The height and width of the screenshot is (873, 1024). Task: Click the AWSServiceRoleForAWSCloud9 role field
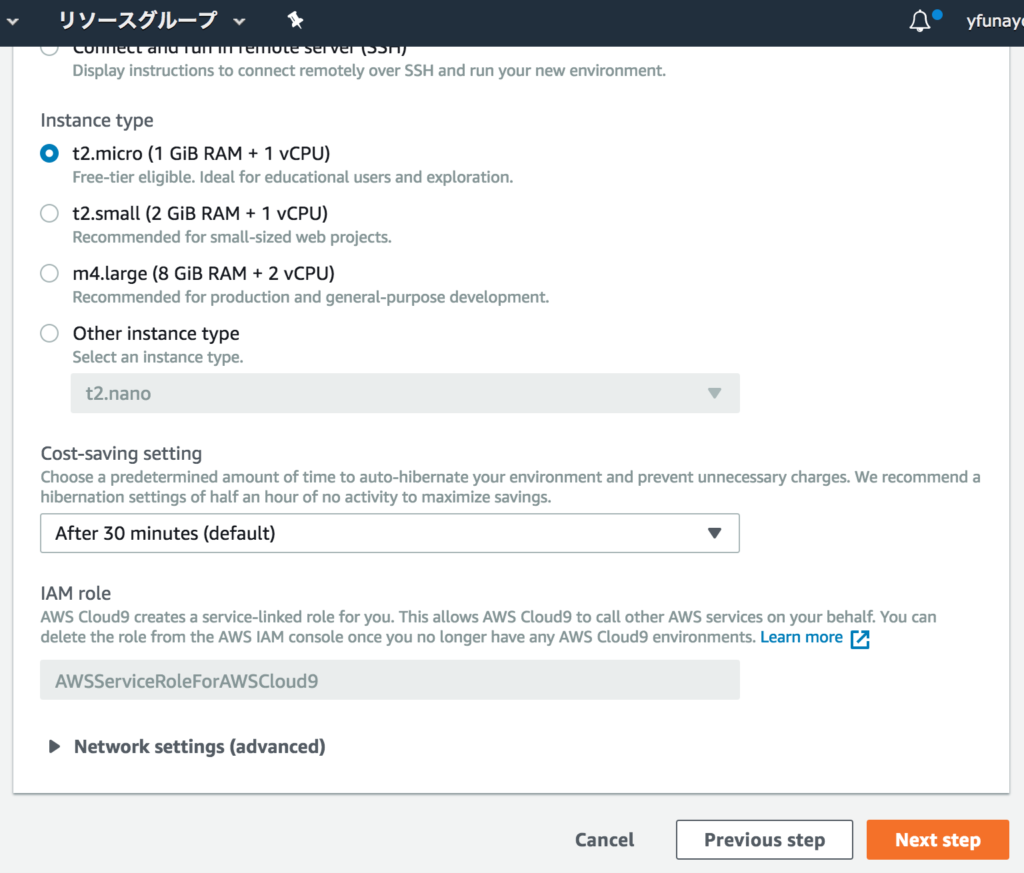click(x=390, y=679)
